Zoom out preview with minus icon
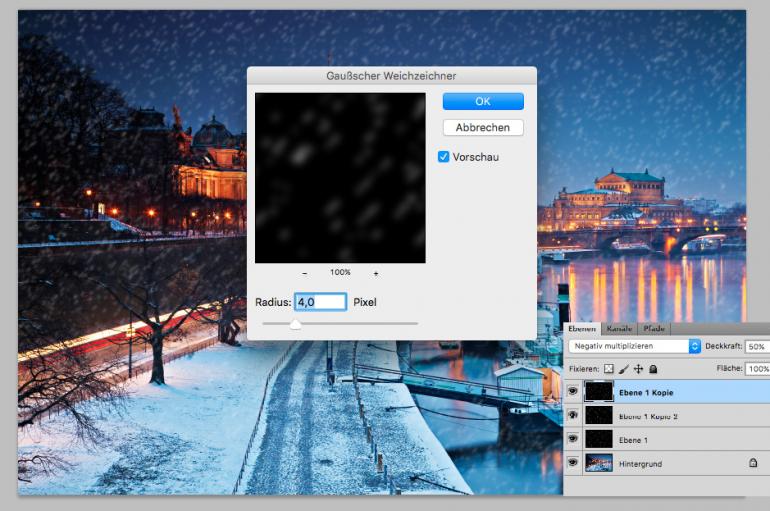The image size is (770, 511). pyautogui.click(x=305, y=273)
